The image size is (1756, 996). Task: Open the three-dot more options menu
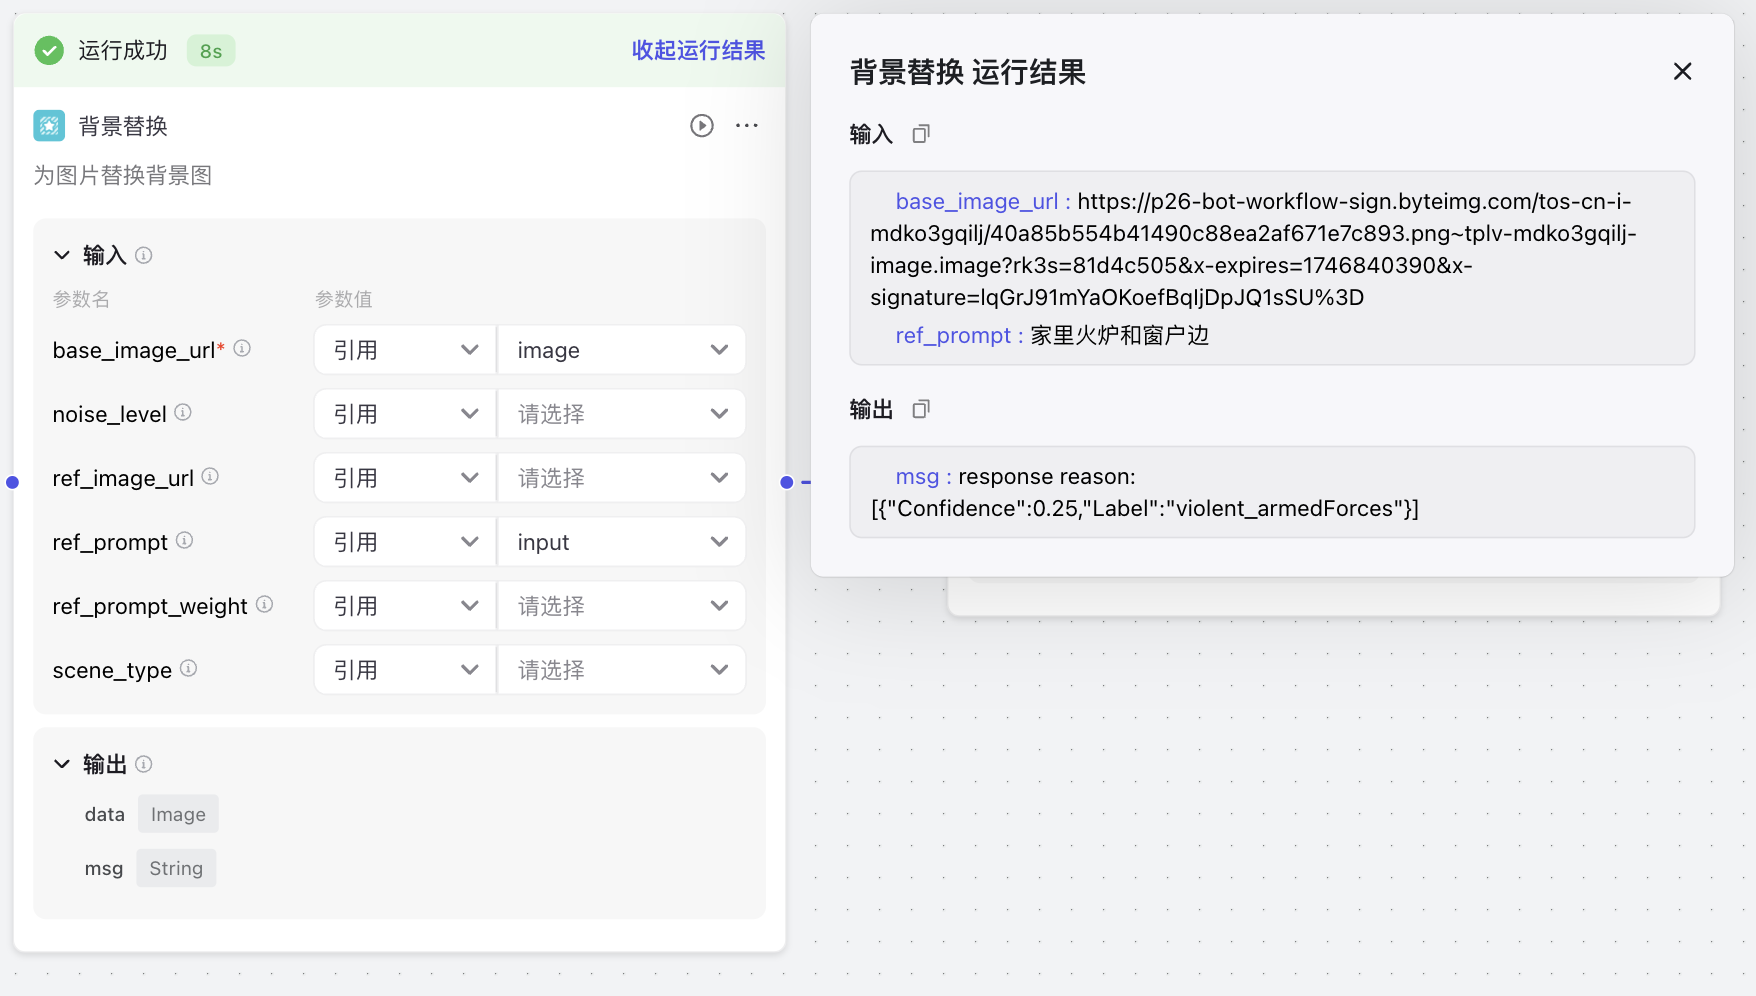pos(746,126)
